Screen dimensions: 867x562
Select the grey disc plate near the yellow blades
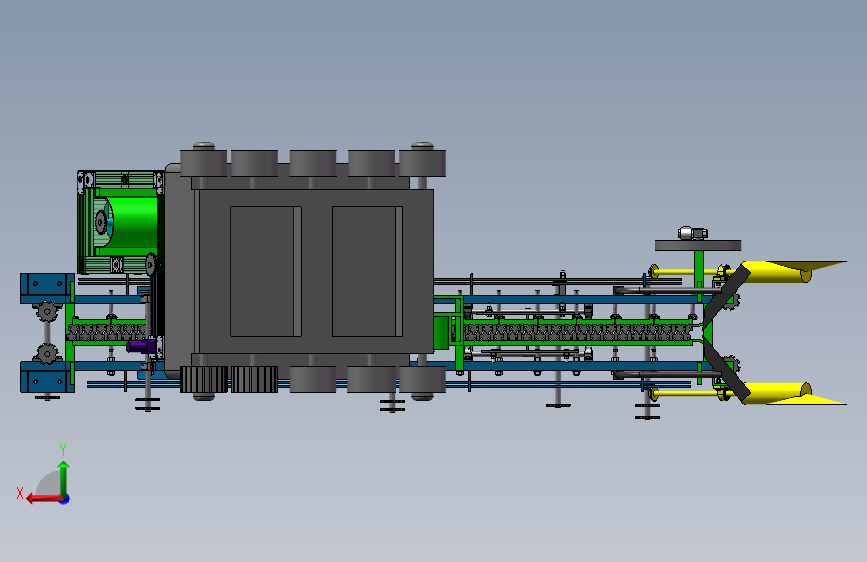[698, 246]
